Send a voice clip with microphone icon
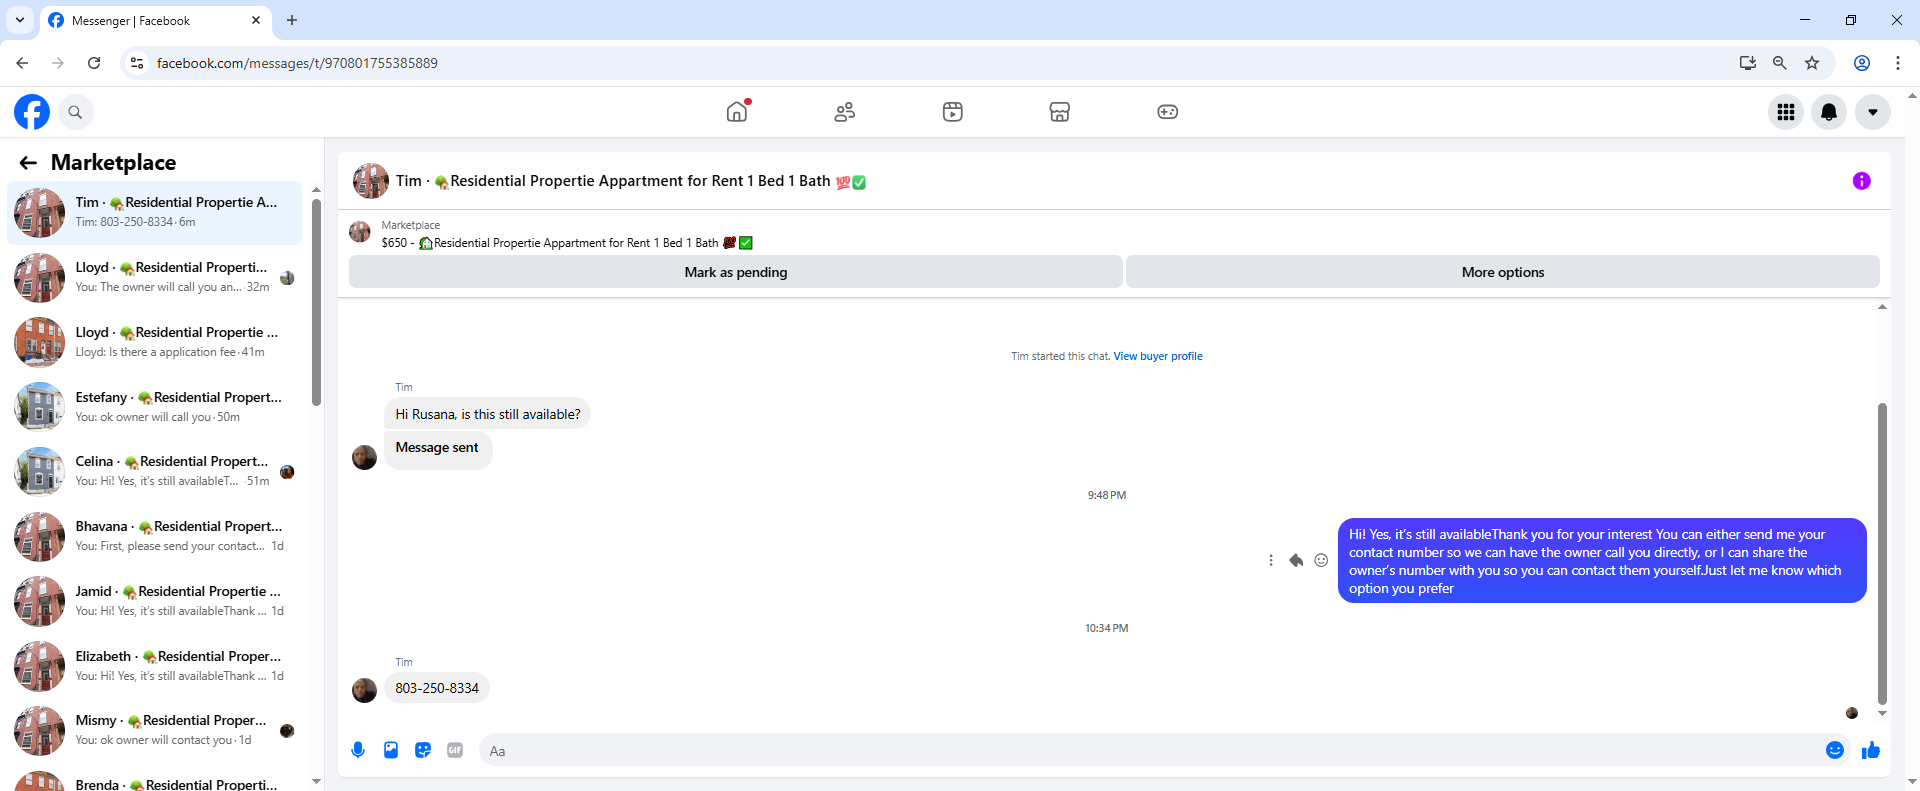 pos(358,750)
